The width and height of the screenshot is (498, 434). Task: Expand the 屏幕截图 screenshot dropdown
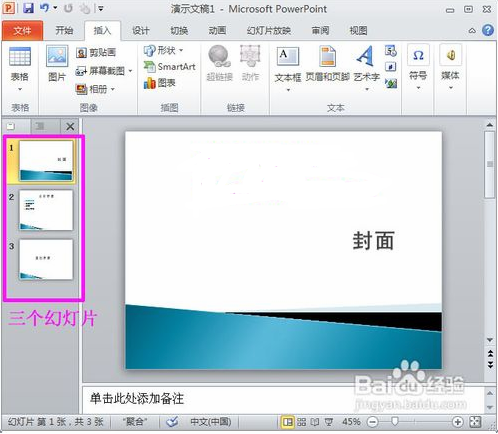130,71
